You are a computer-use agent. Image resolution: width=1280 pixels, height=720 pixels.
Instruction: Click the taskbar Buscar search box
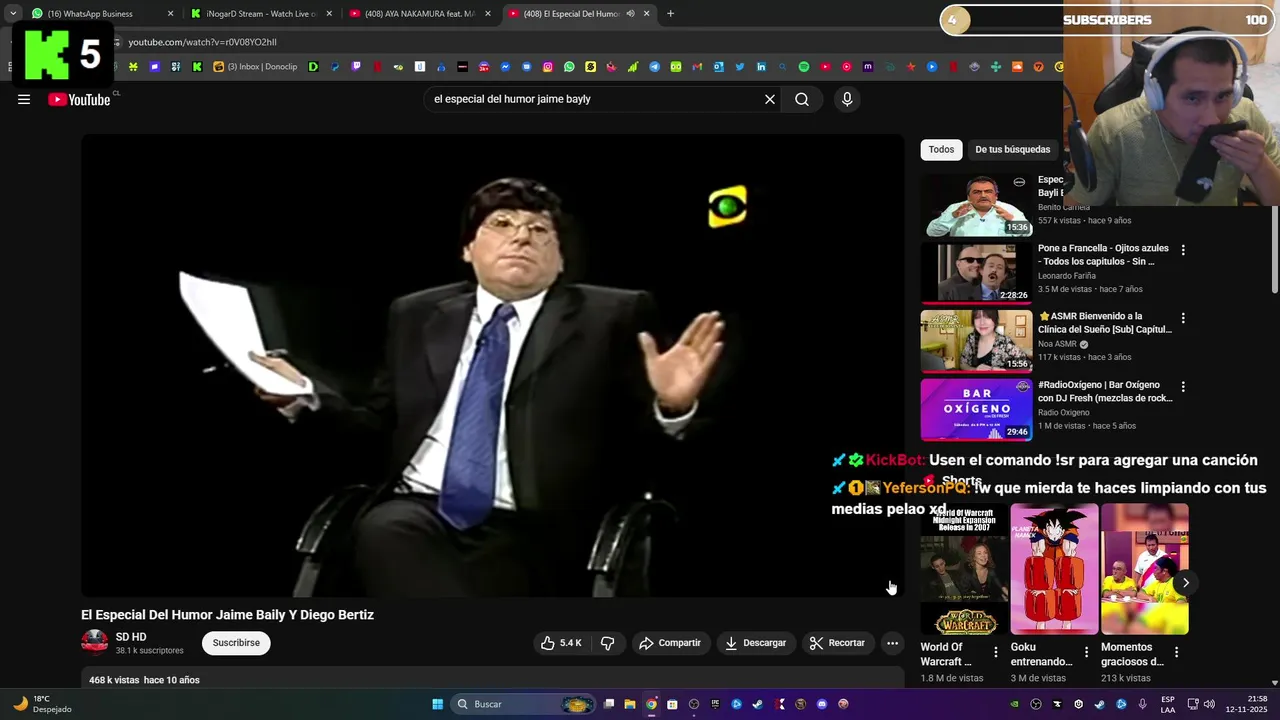click(522, 704)
